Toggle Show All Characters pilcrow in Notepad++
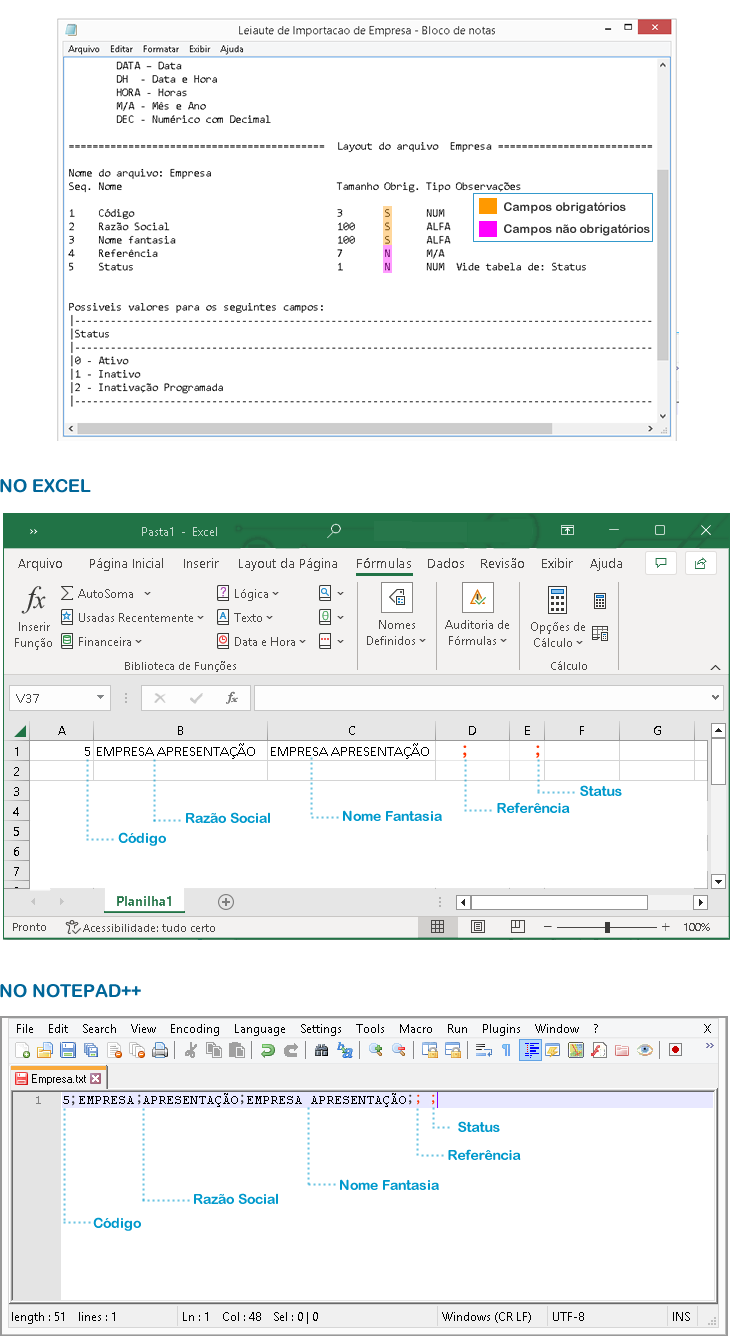The height and width of the screenshot is (1336, 730). (506, 1050)
